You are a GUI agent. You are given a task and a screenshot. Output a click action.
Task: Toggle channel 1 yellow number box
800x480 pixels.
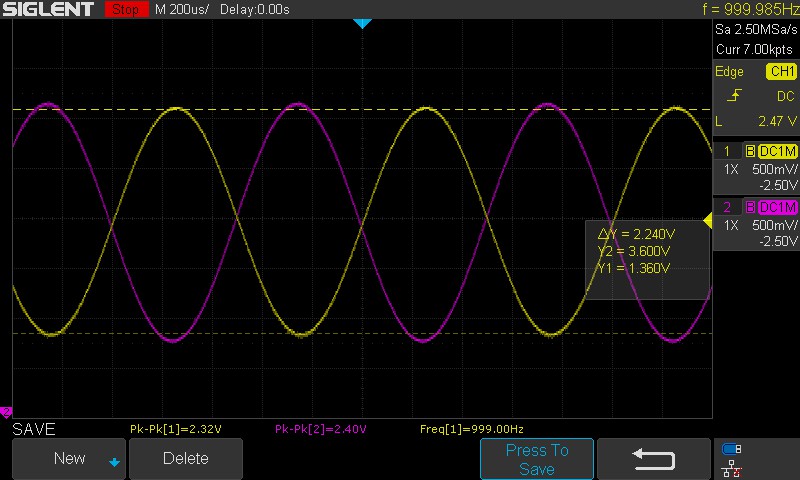[727, 151]
